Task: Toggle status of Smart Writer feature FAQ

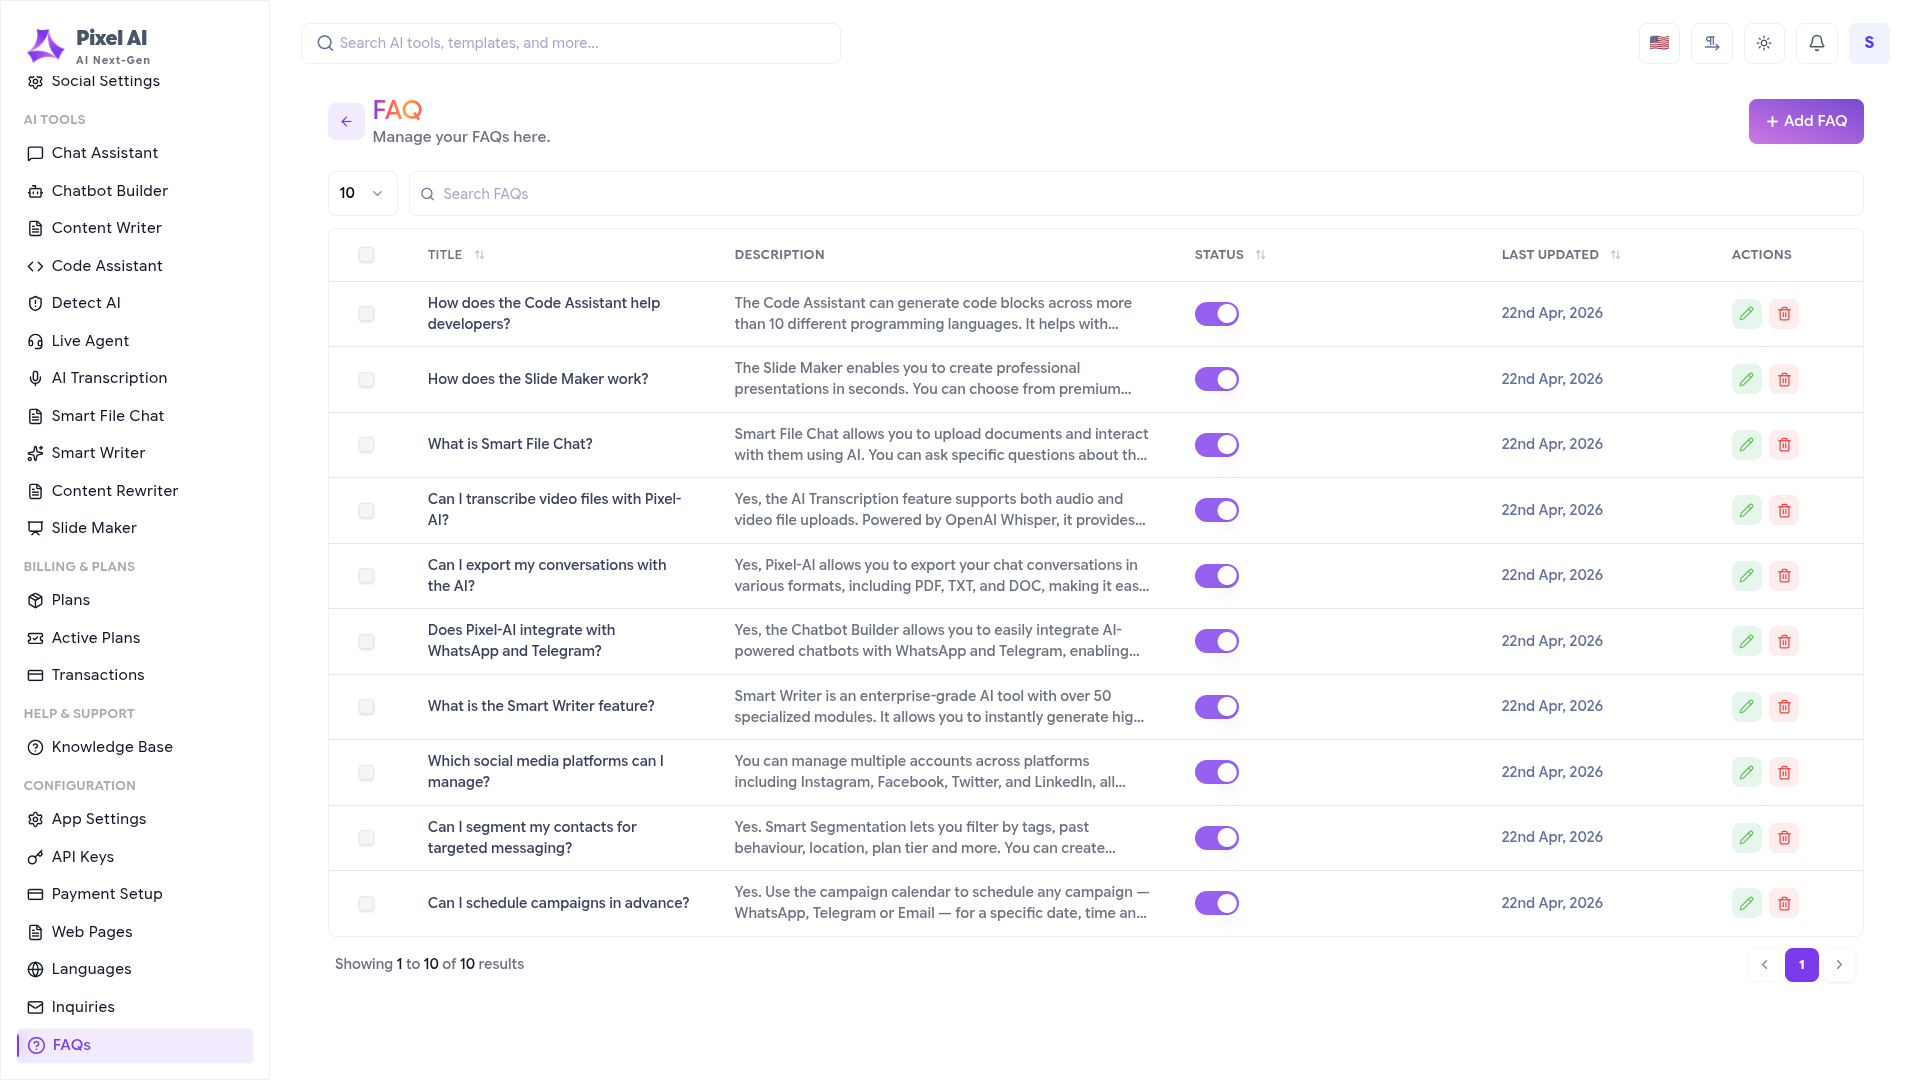Action: (x=1217, y=707)
